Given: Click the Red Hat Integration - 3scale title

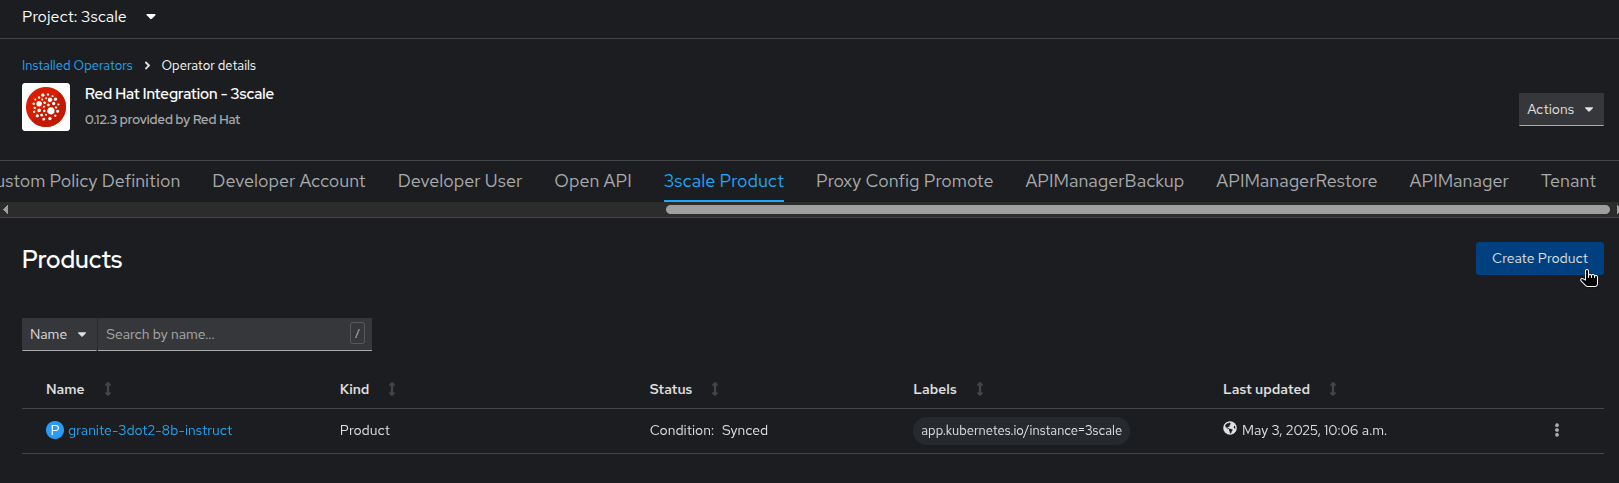Looking at the screenshot, I should tap(179, 94).
